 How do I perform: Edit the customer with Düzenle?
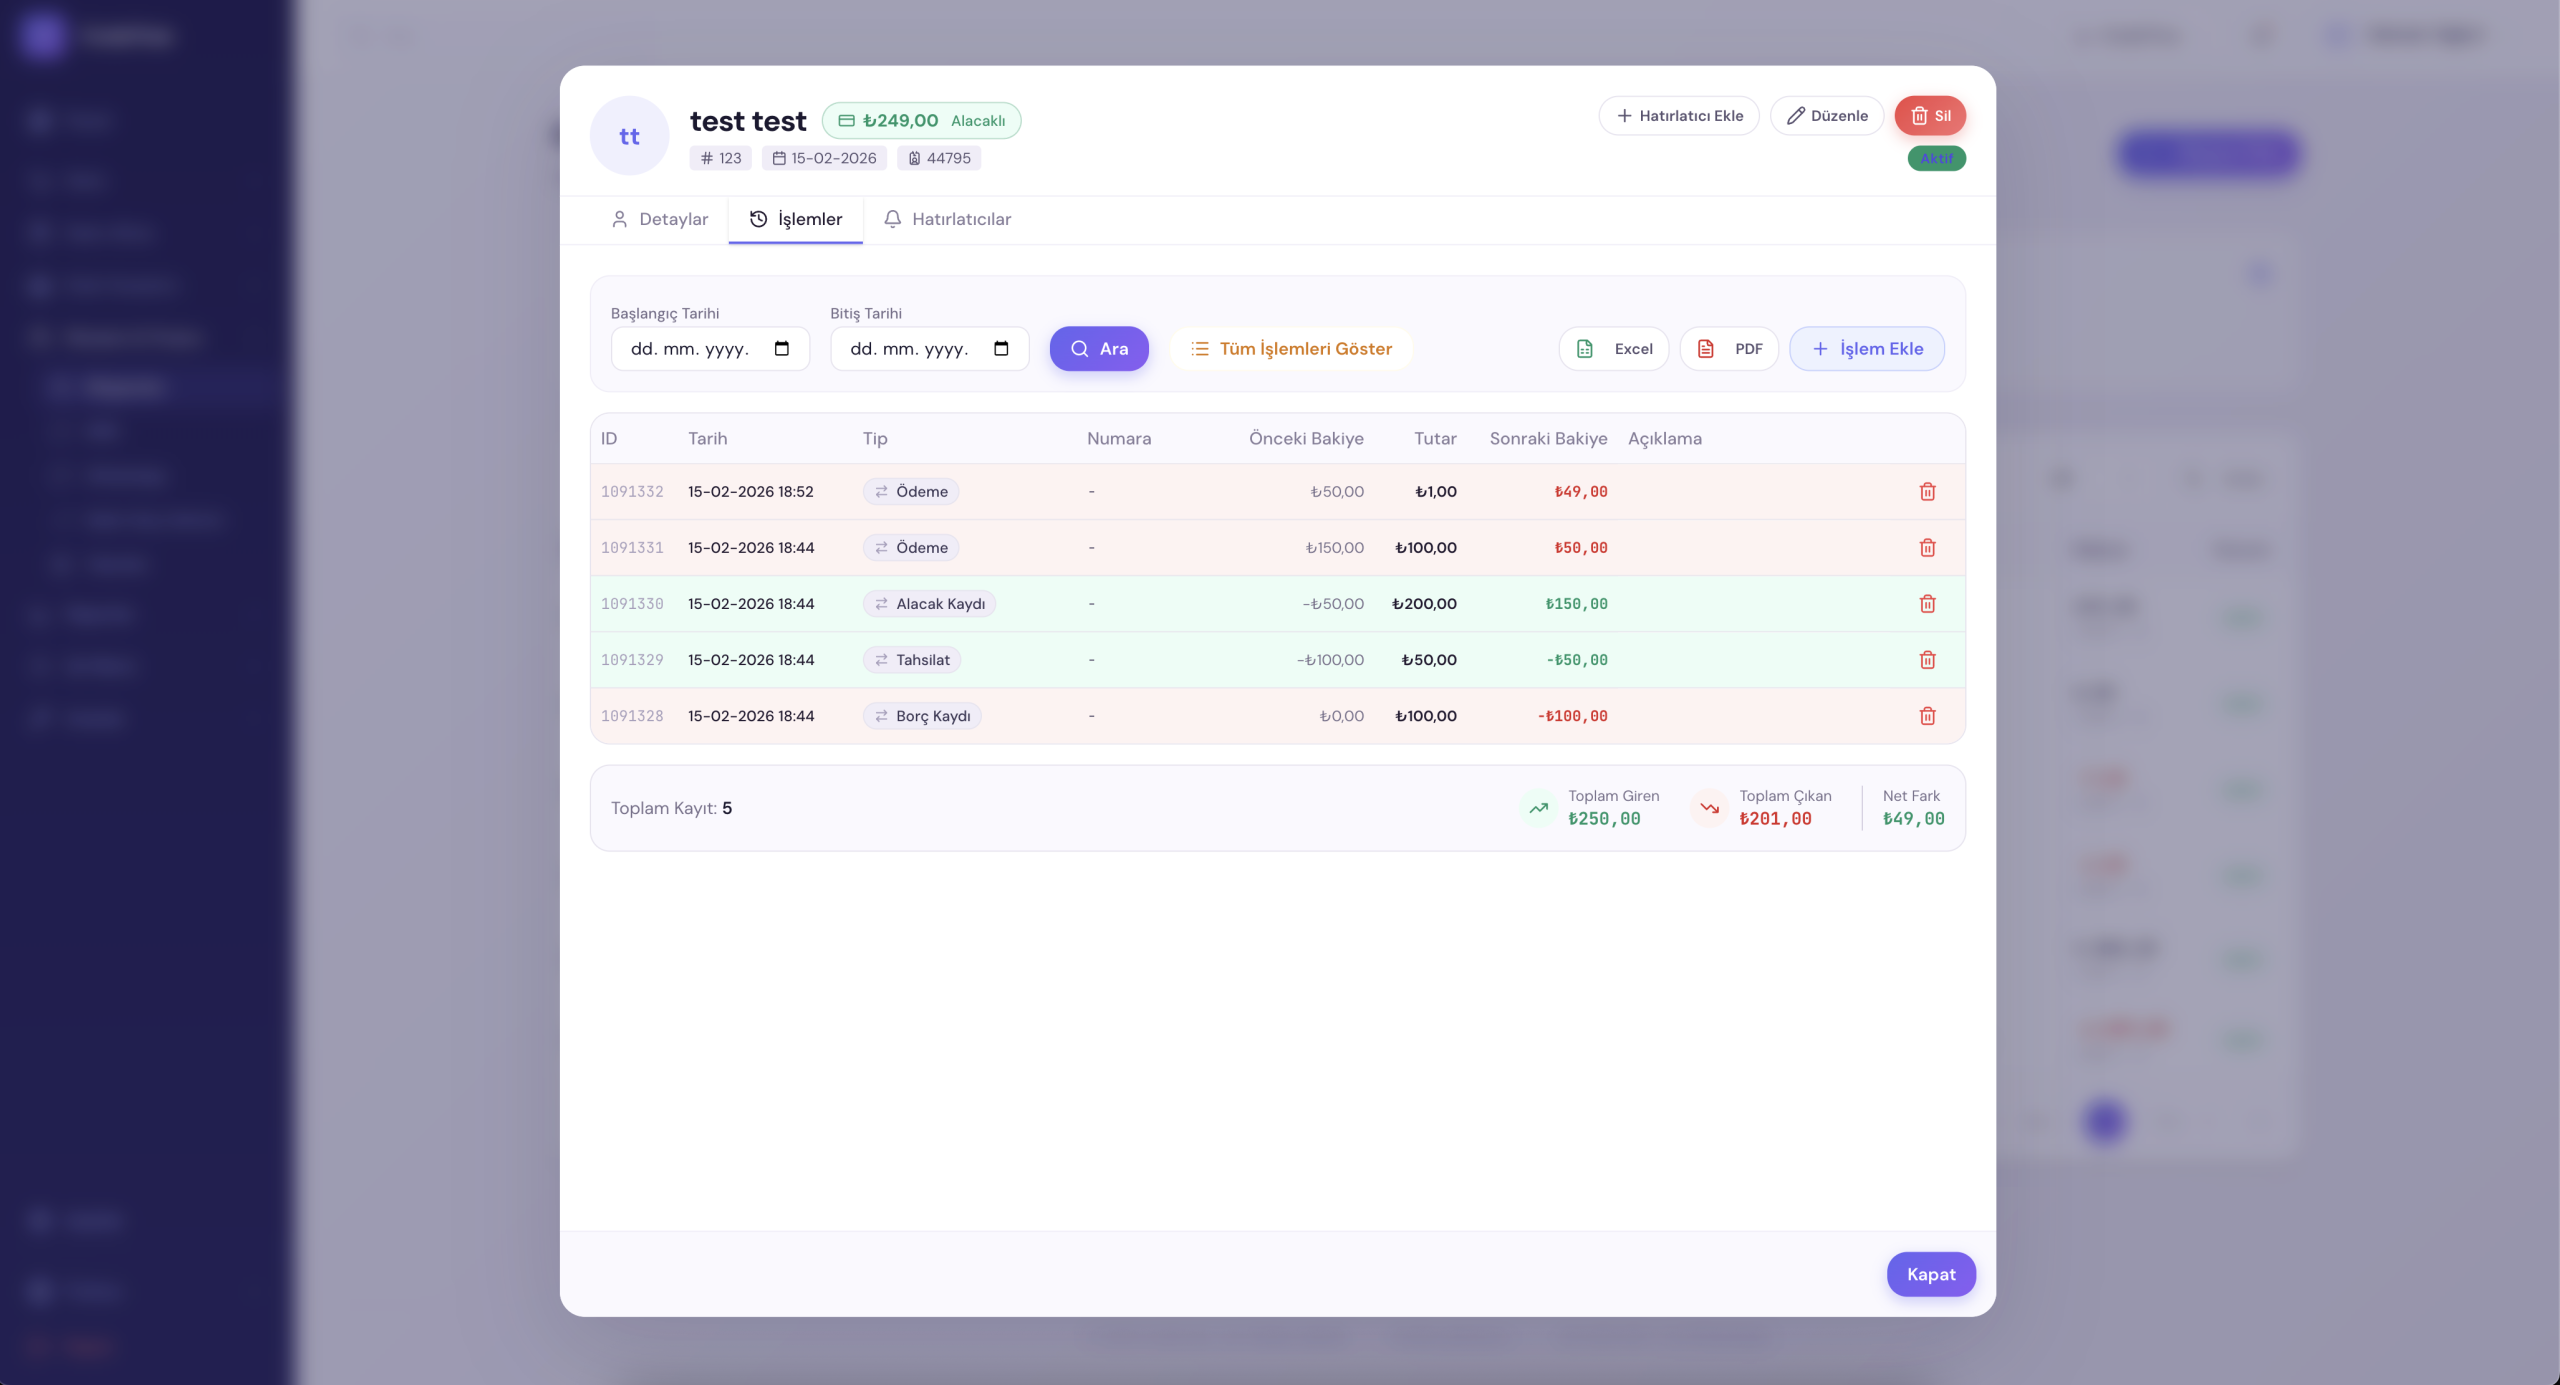point(1826,116)
